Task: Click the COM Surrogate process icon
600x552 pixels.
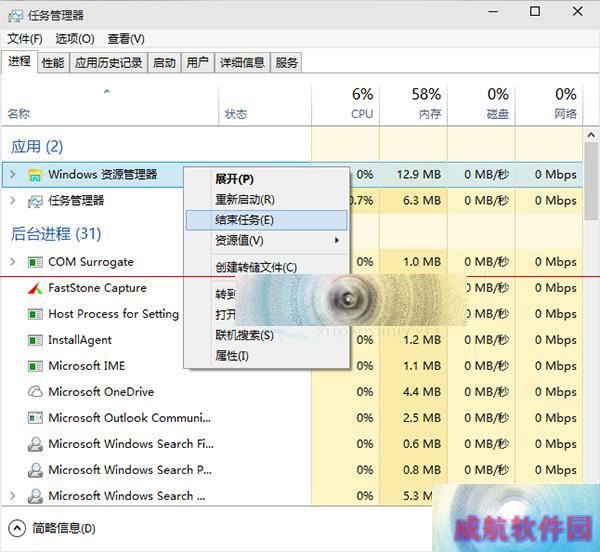Action: click(35, 262)
